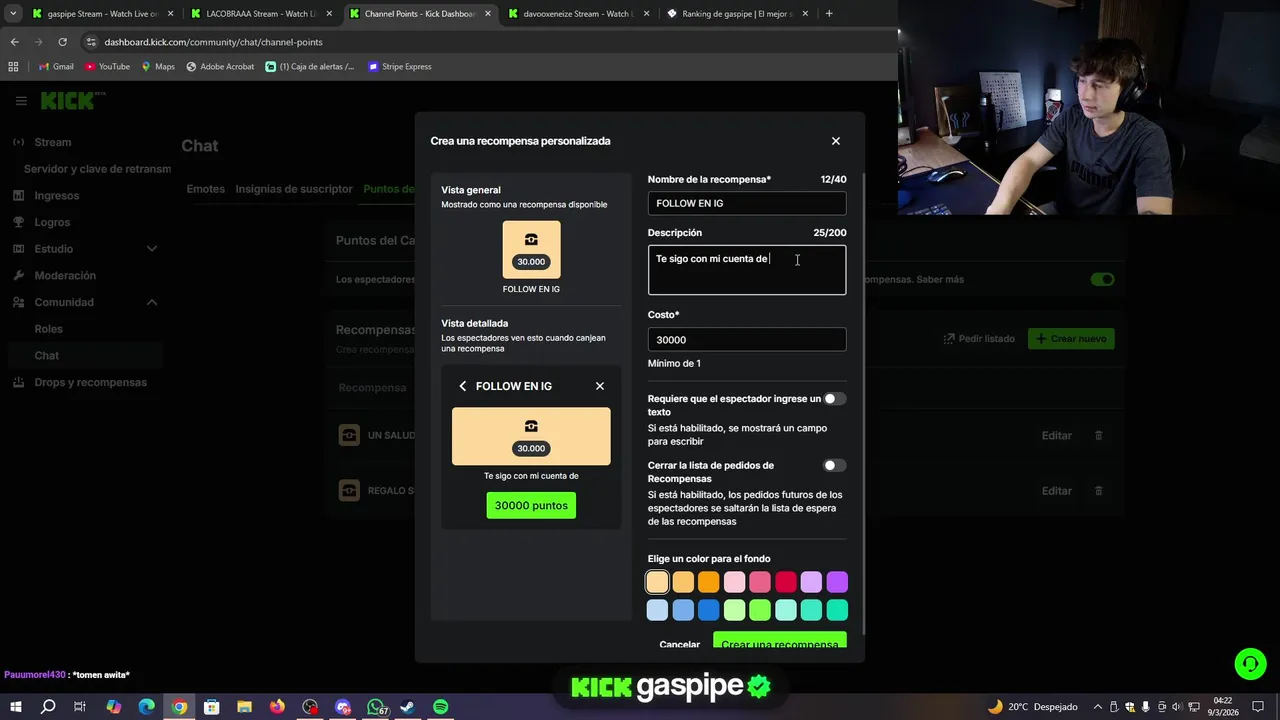This screenshot has width=1280, height=720.
Task: Open the Maps bookmark
Action: coord(158,67)
